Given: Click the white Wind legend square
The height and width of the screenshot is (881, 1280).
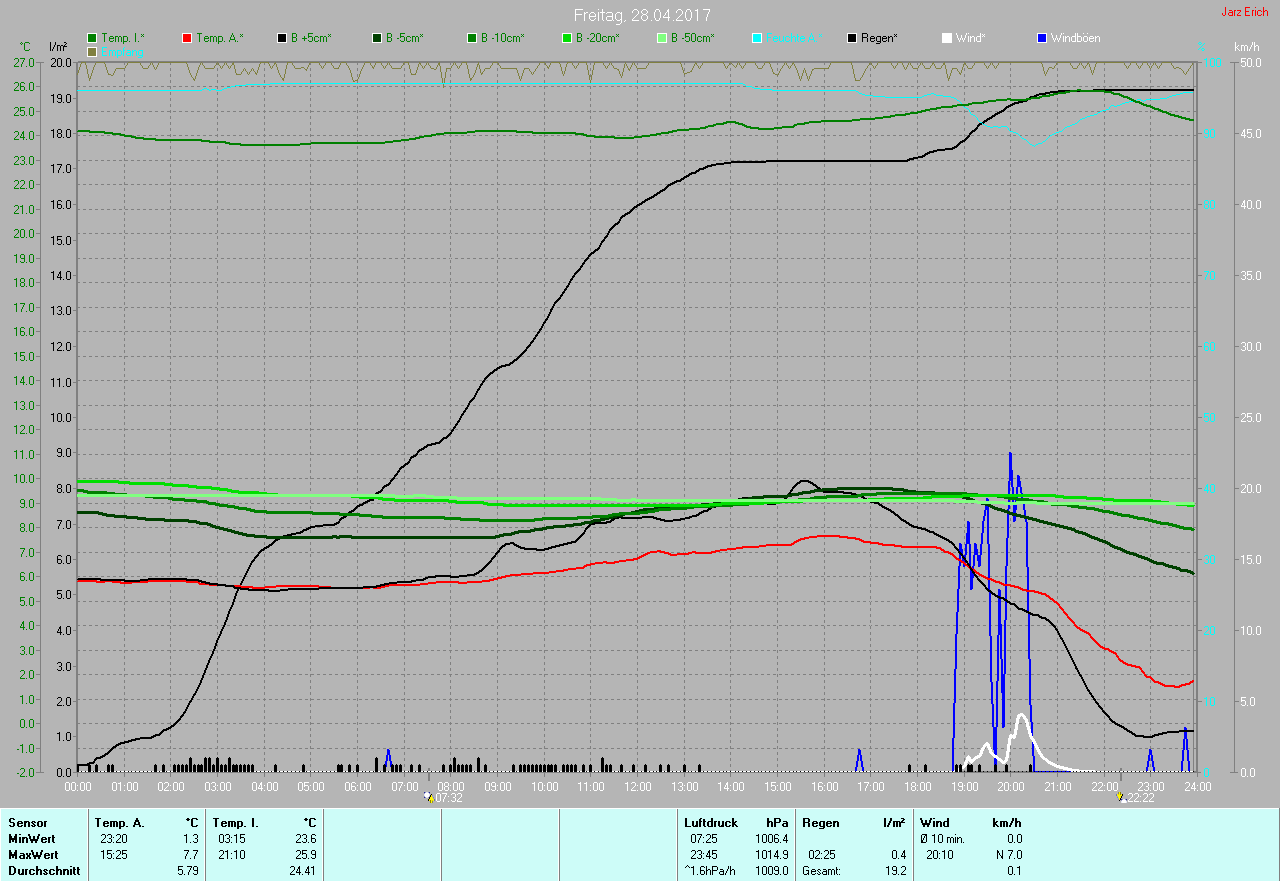Looking at the screenshot, I should click(x=946, y=38).
